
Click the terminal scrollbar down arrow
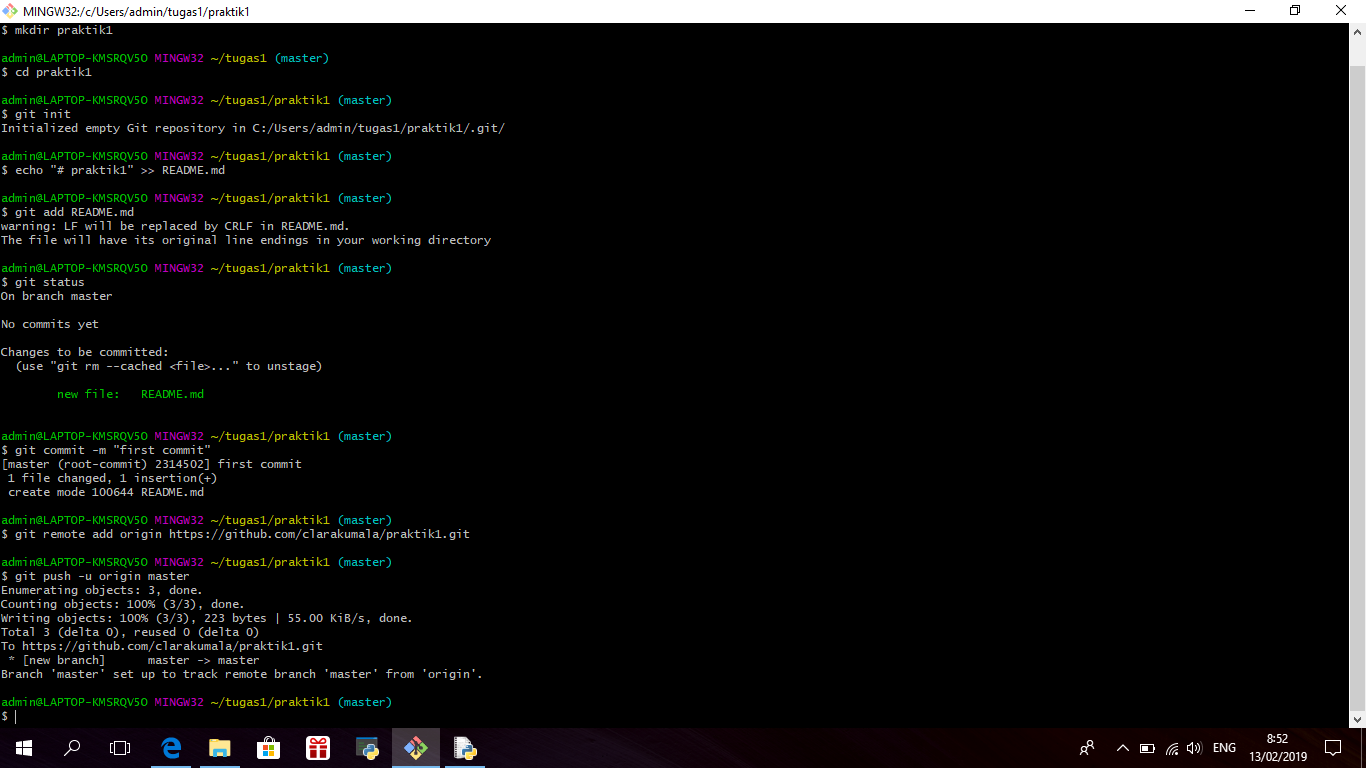pos(1357,719)
